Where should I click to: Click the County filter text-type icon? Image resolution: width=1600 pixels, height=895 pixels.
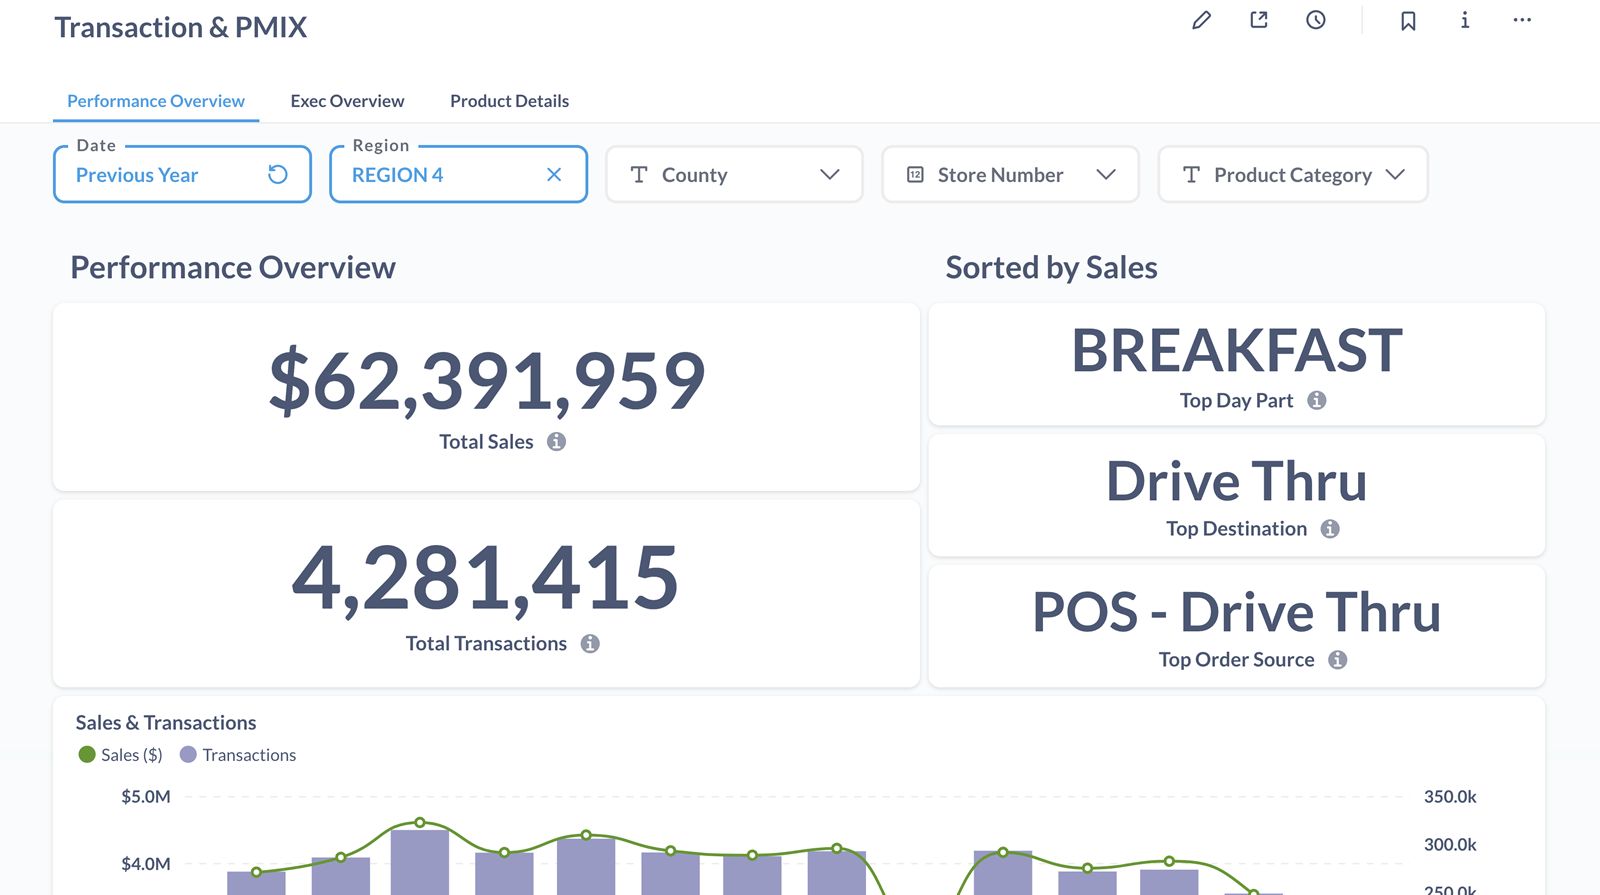[639, 175]
